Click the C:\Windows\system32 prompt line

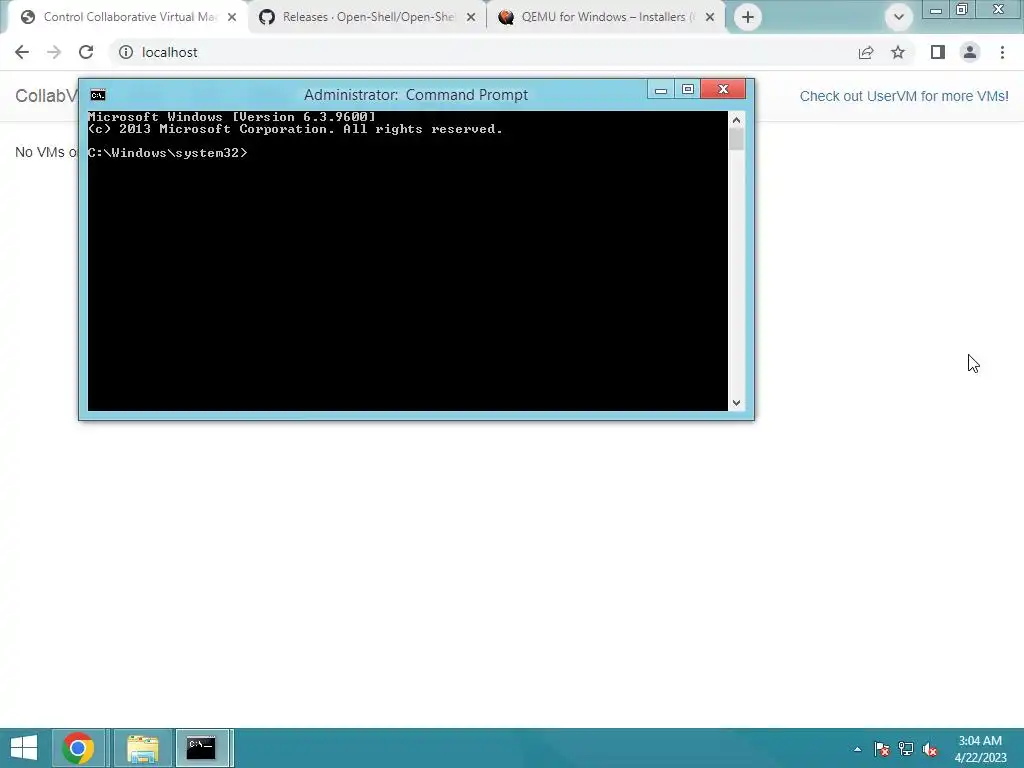168,153
